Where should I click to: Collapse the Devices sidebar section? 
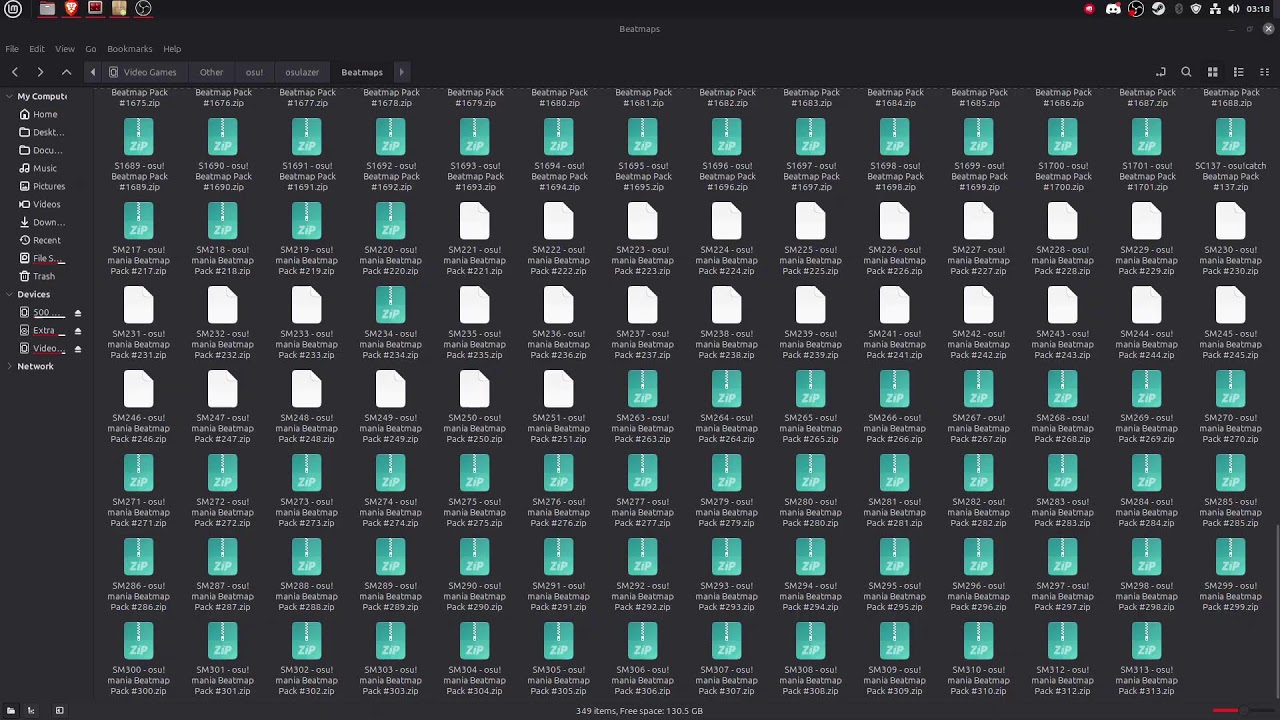click(9, 295)
